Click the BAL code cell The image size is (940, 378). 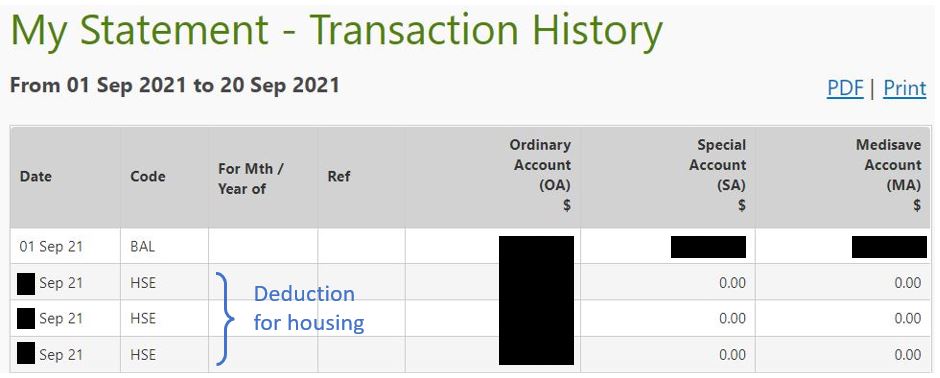[x=142, y=246]
